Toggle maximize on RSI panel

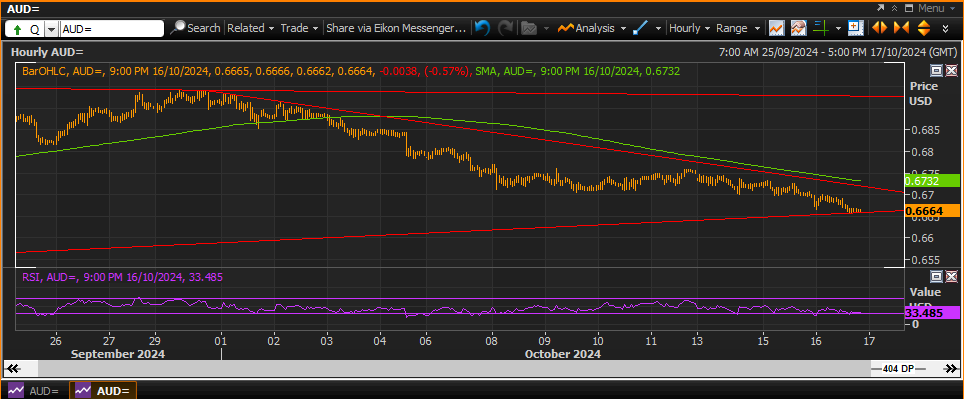pos(937,276)
